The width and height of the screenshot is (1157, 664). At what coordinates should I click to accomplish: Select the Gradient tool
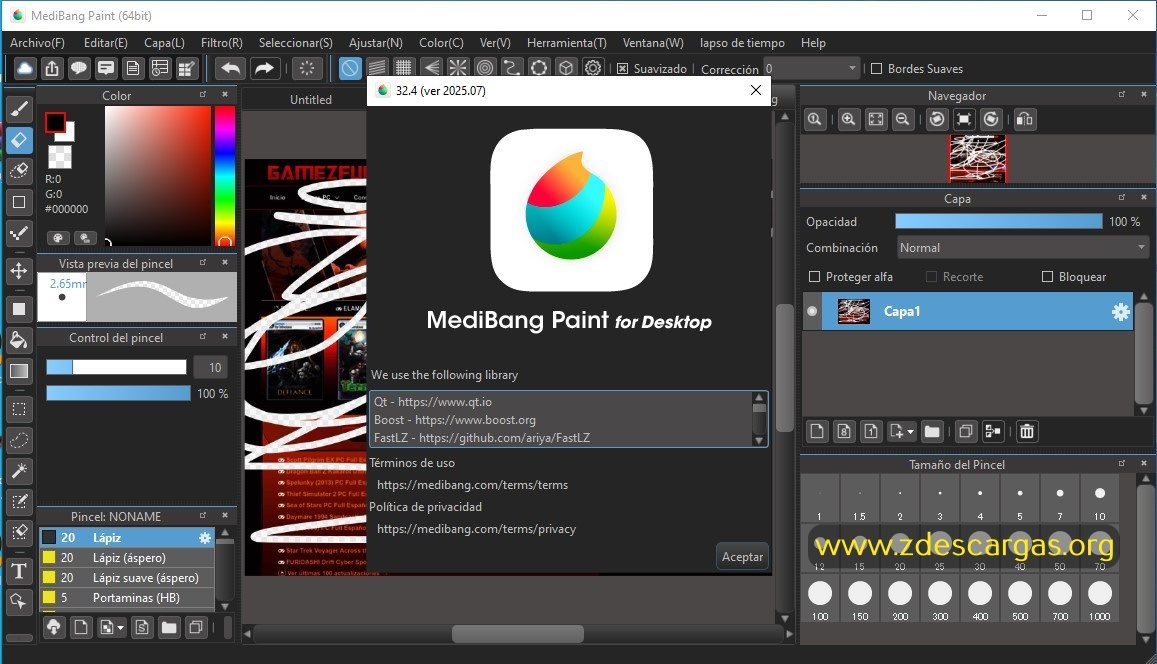[x=19, y=371]
